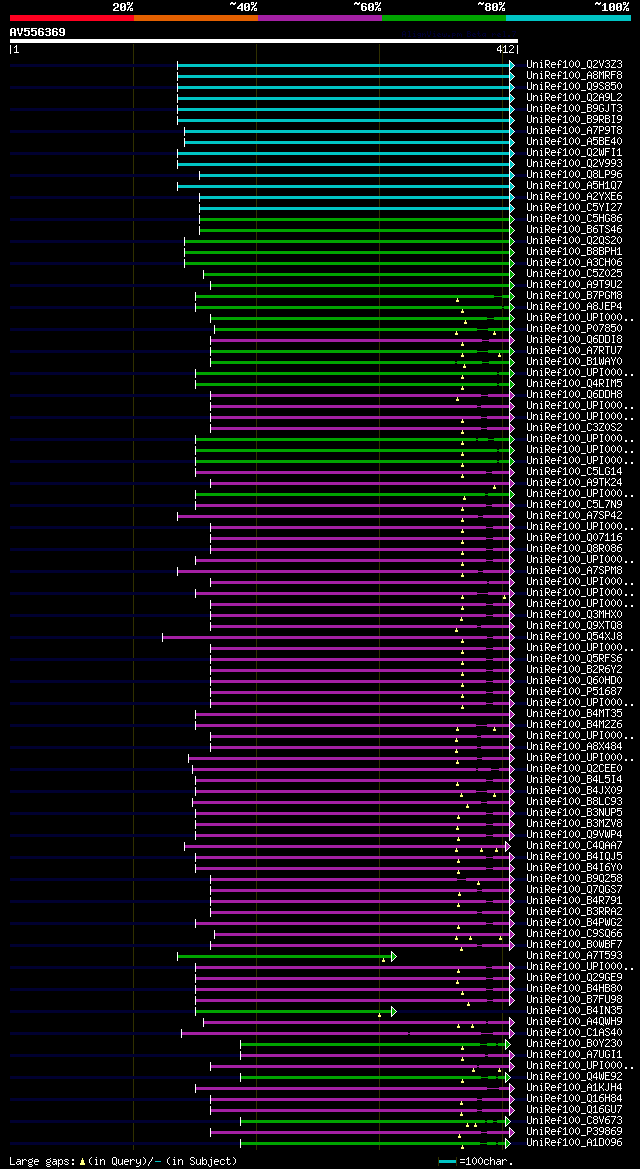The image size is (640, 1169).
Task: Select the query name AV556369
Action: 37,32
